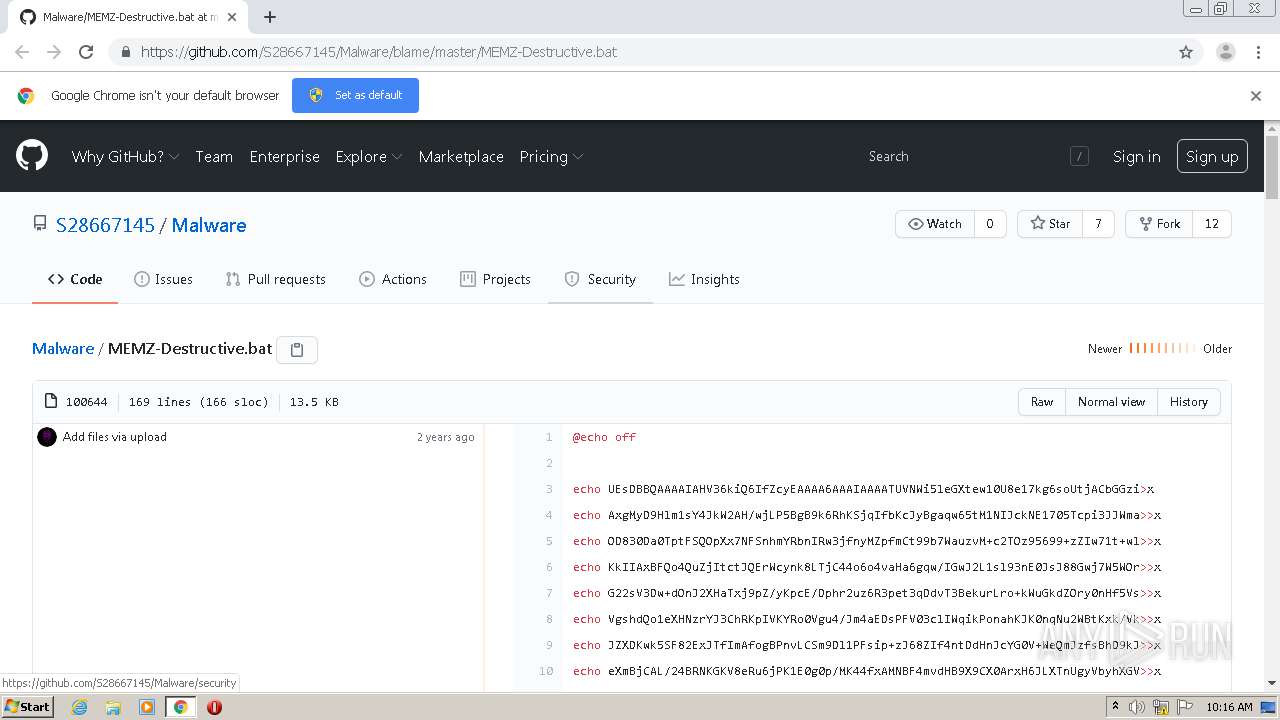Click the commit author avatar

47,437
